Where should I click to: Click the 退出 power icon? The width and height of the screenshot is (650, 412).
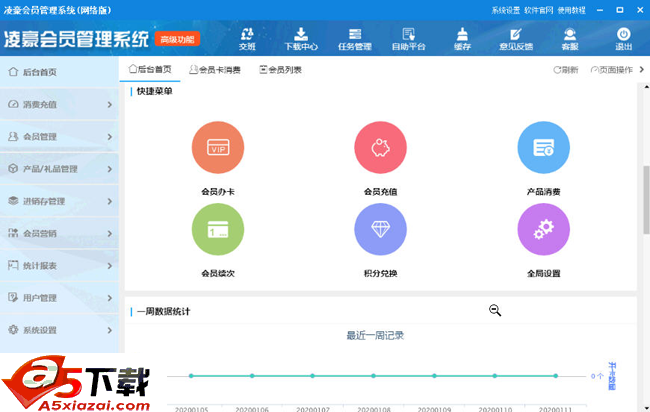[623, 39]
